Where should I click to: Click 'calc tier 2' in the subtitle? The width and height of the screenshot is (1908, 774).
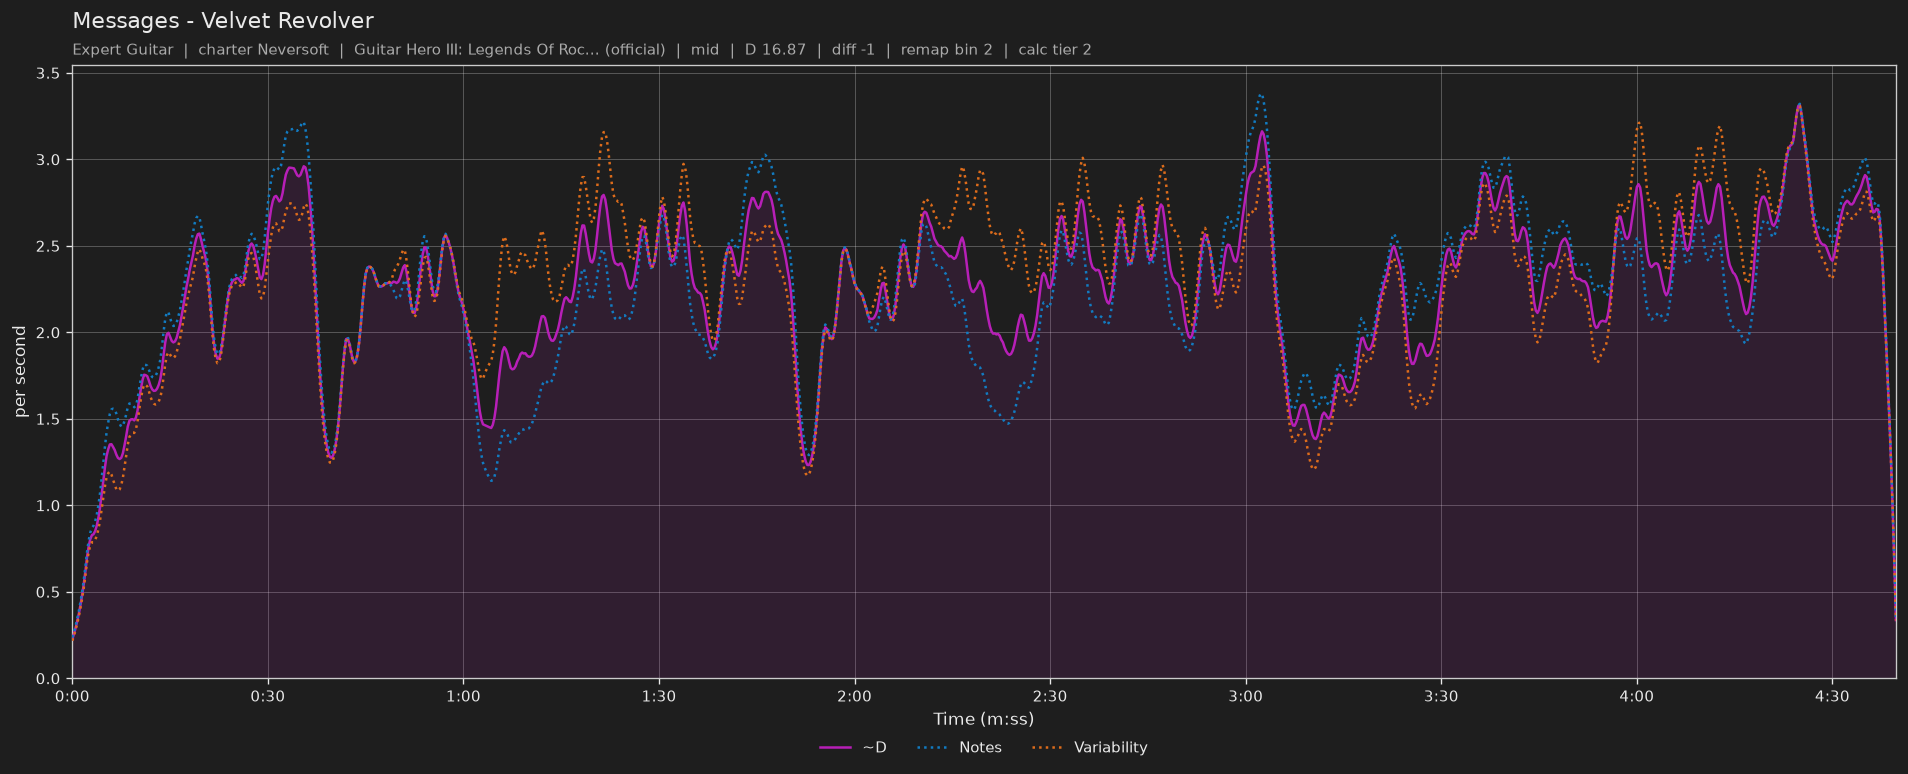point(1055,49)
